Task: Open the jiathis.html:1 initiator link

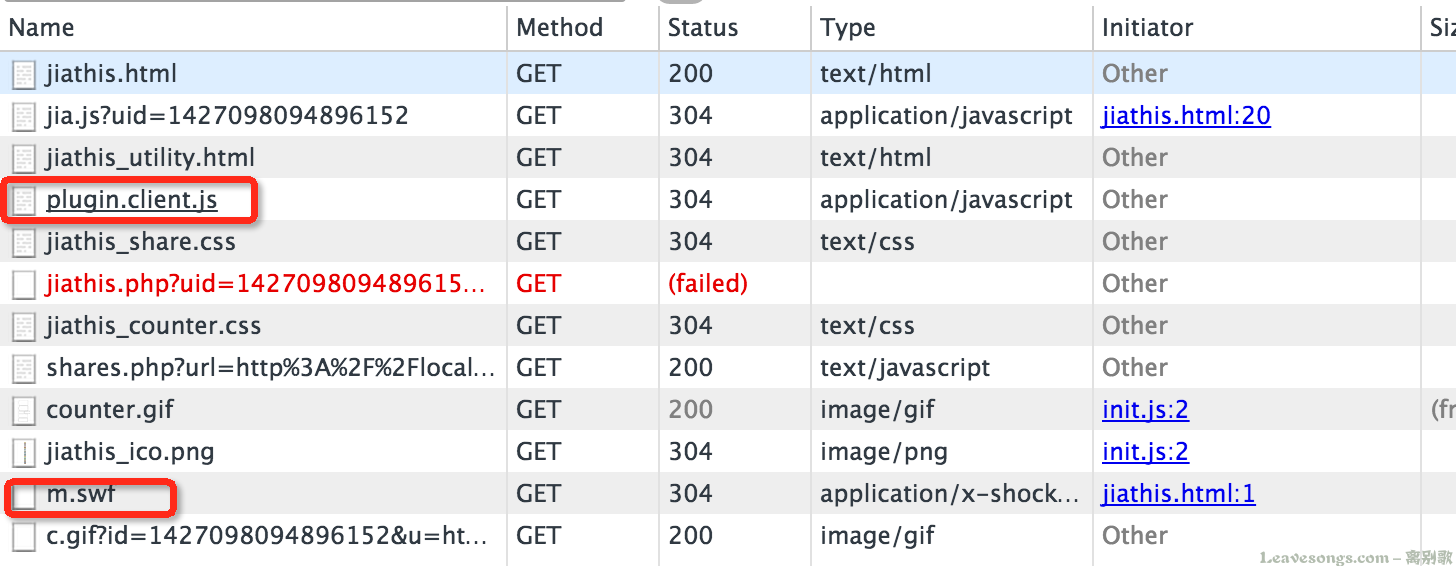Action: pos(1178,494)
